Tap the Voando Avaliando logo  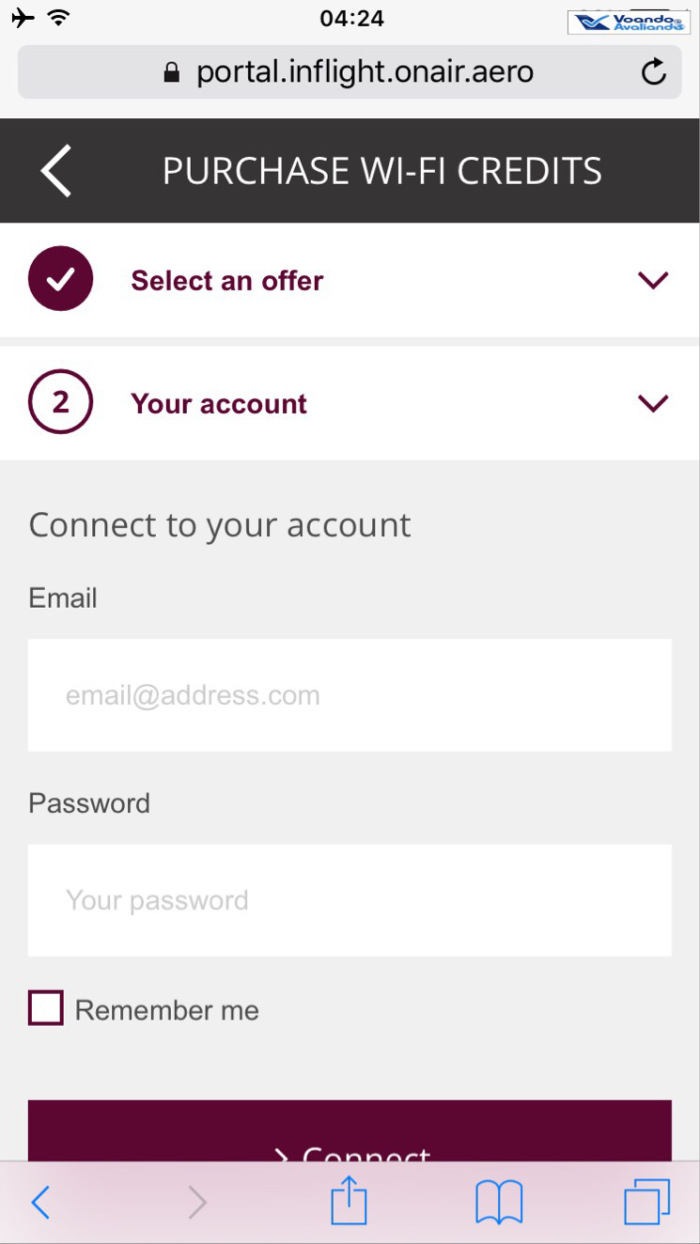pos(628,22)
